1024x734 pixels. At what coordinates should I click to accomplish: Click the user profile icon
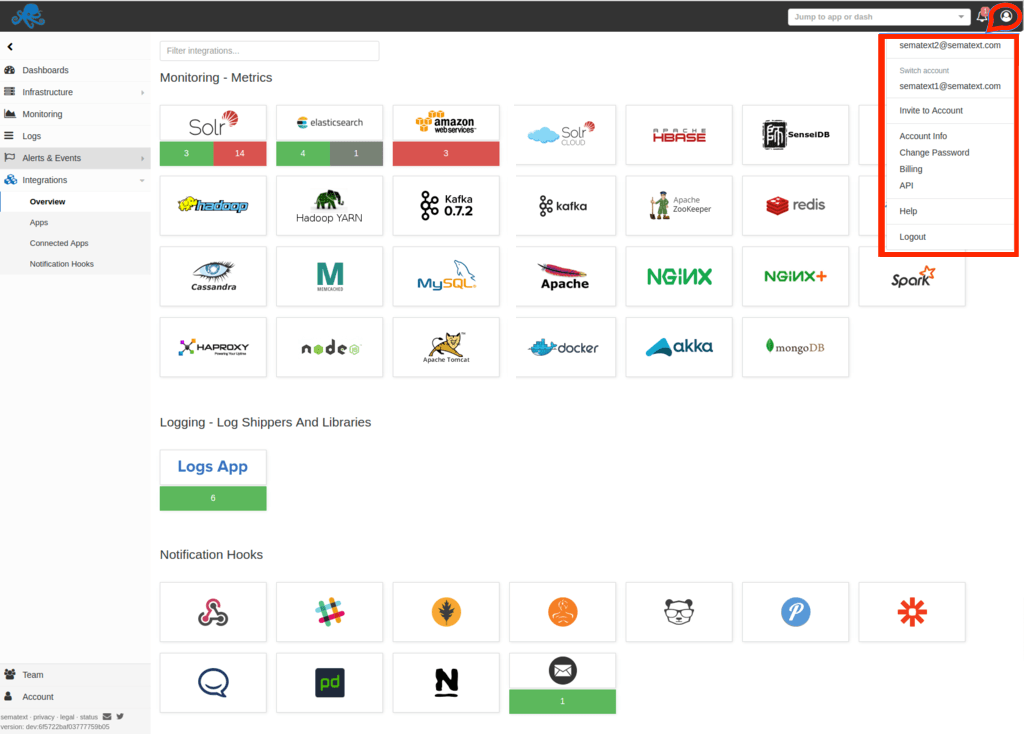(x=1006, y=16)
